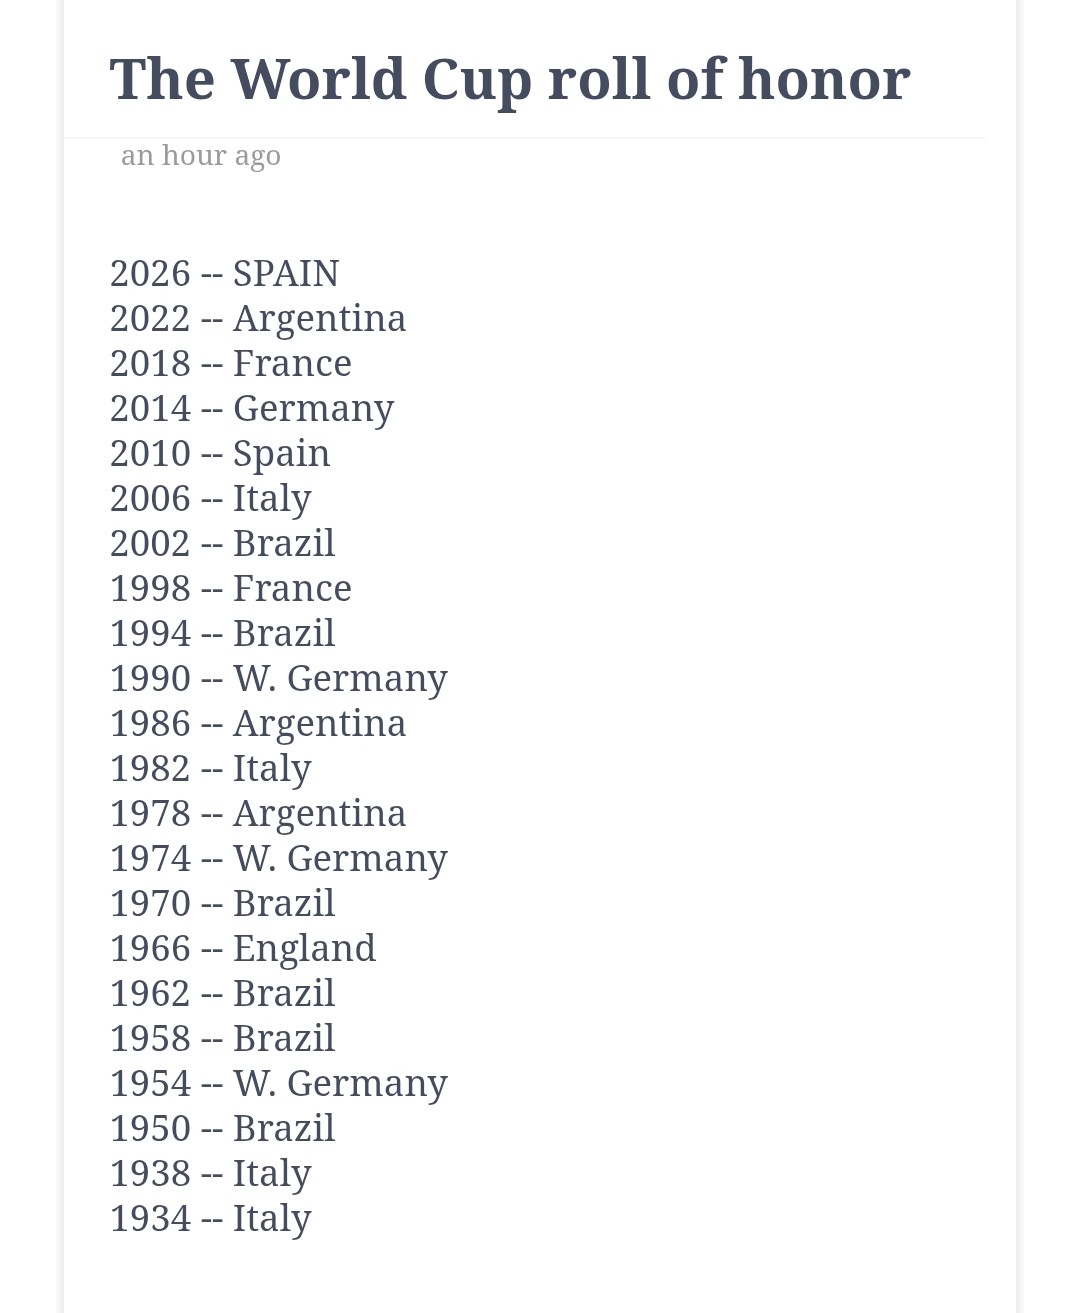Click the 2010 -- Spain entry

(x=220, y=454)
